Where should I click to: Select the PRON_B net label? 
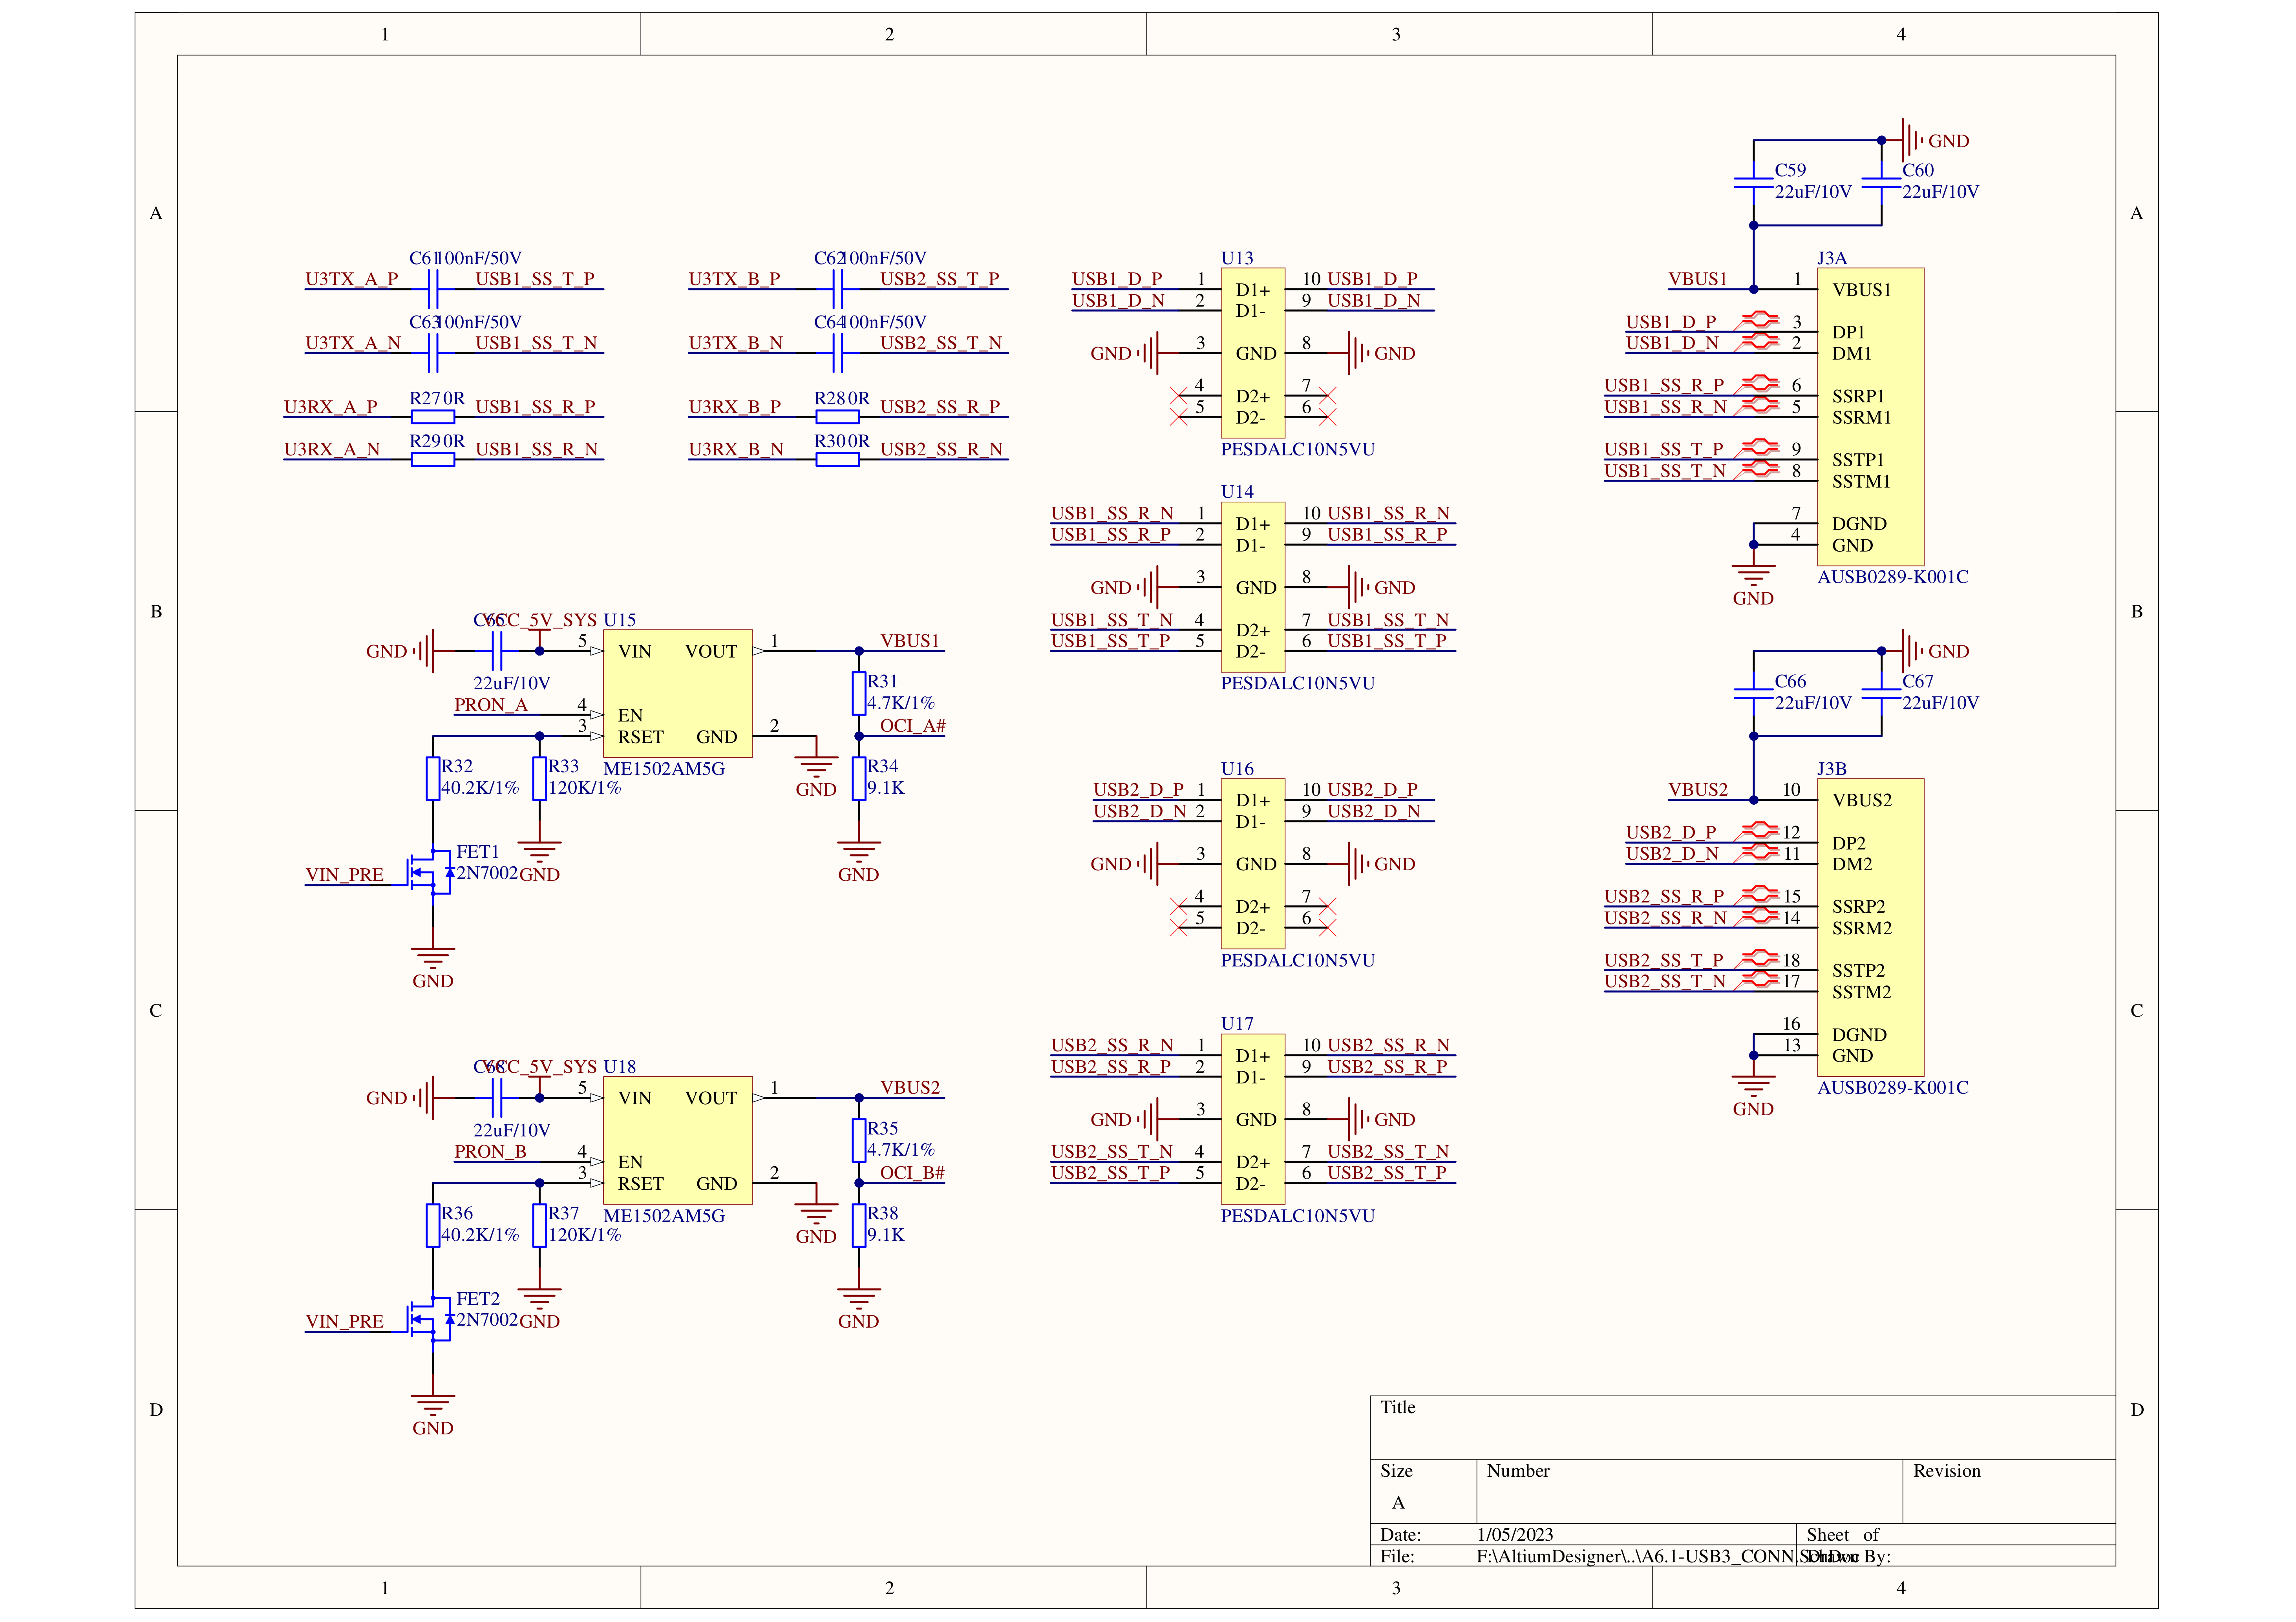point(491,1152)
